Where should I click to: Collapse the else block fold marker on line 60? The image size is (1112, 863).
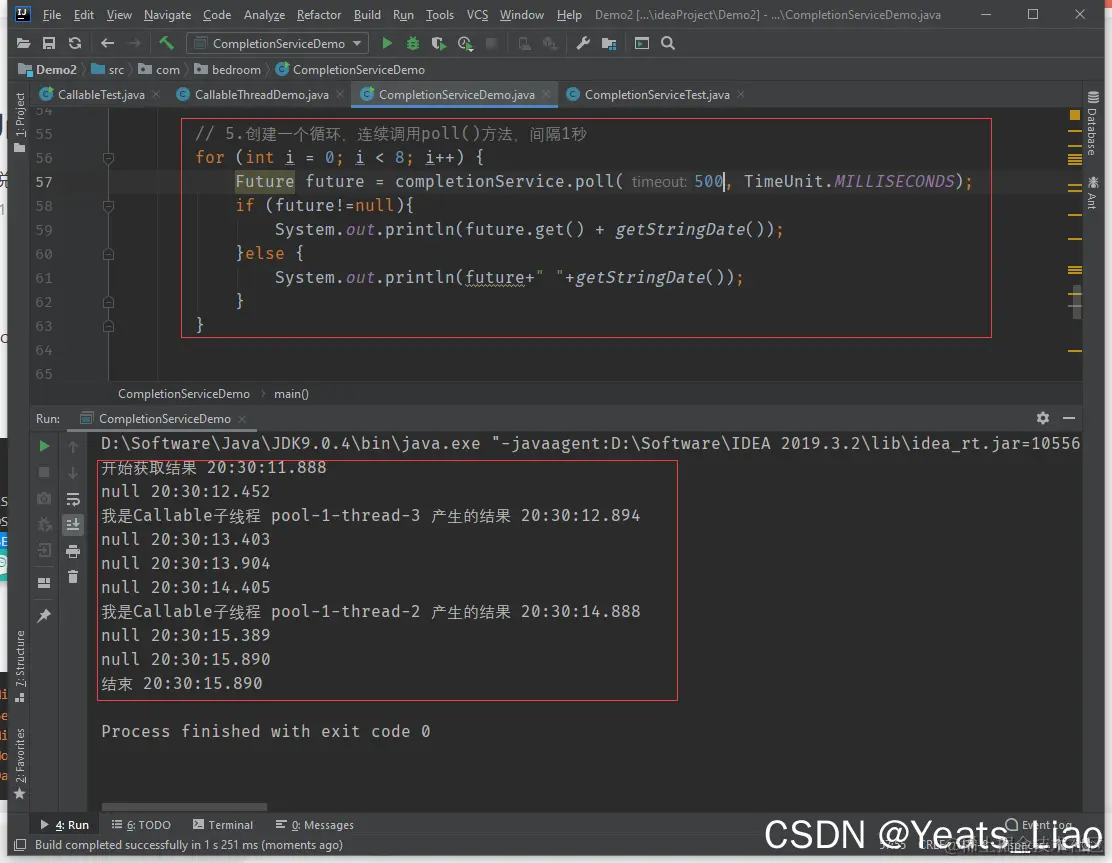[x=109, y=254]
